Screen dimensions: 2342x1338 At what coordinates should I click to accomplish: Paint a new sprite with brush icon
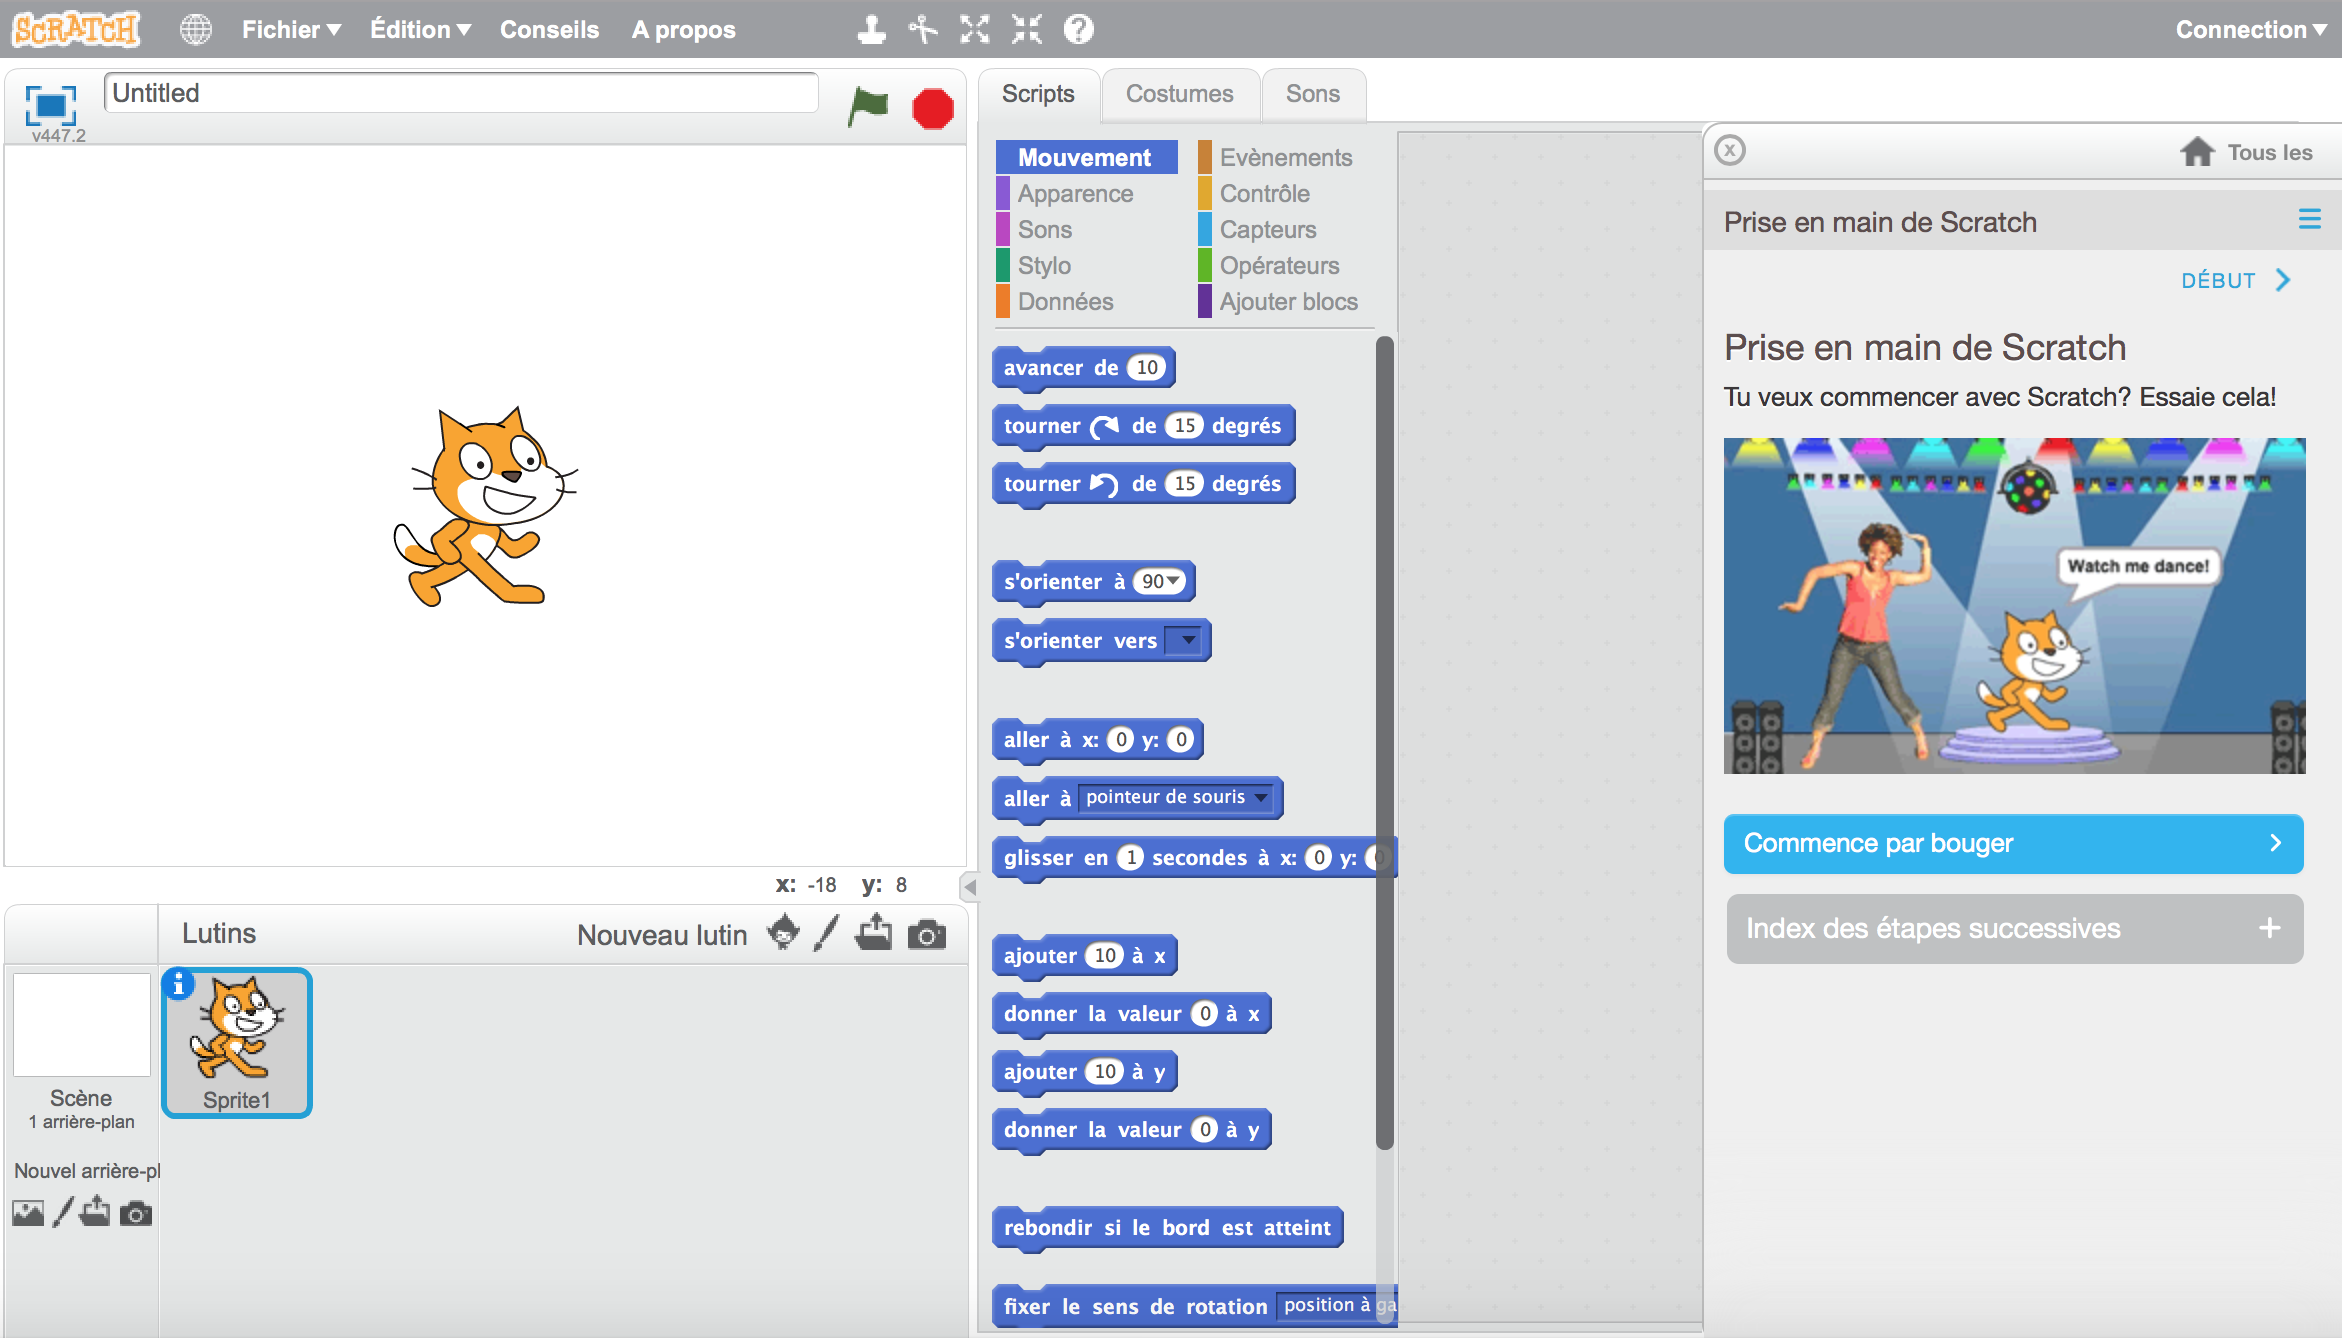(826, 934)
